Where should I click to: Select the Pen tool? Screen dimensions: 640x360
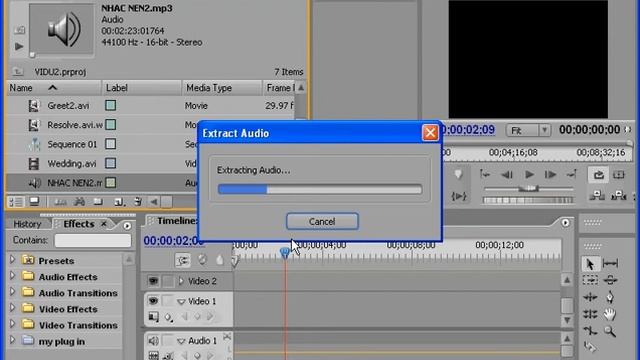pyautogui.click(x=610, y=297)
